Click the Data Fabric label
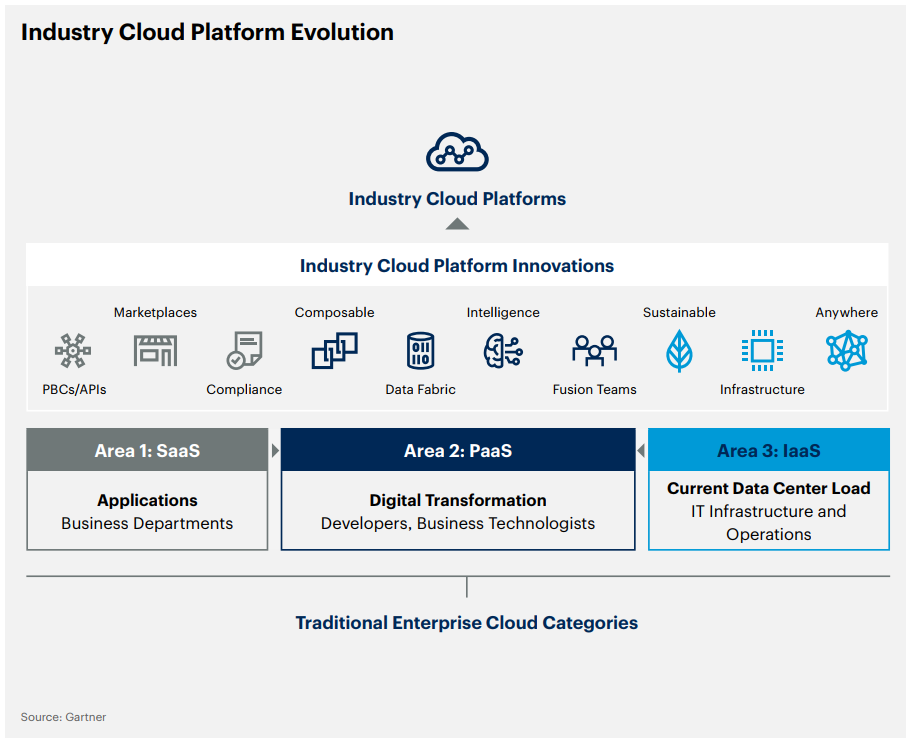This screenshot has height=746, width=914. (420, 389)
